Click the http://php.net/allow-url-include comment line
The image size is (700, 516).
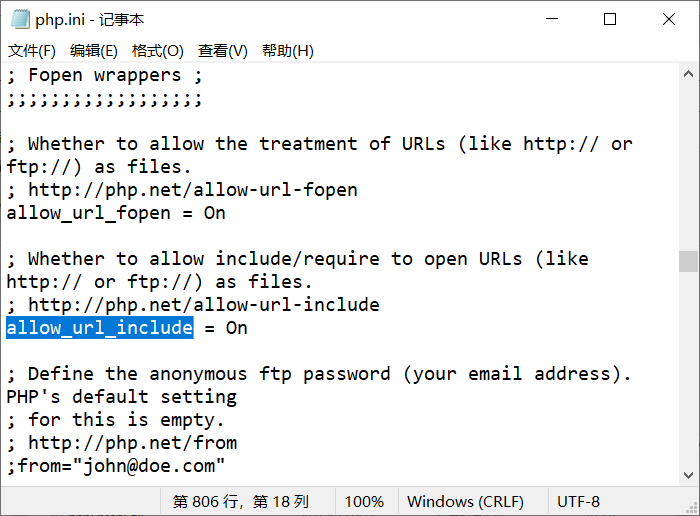tap(193, 305)
